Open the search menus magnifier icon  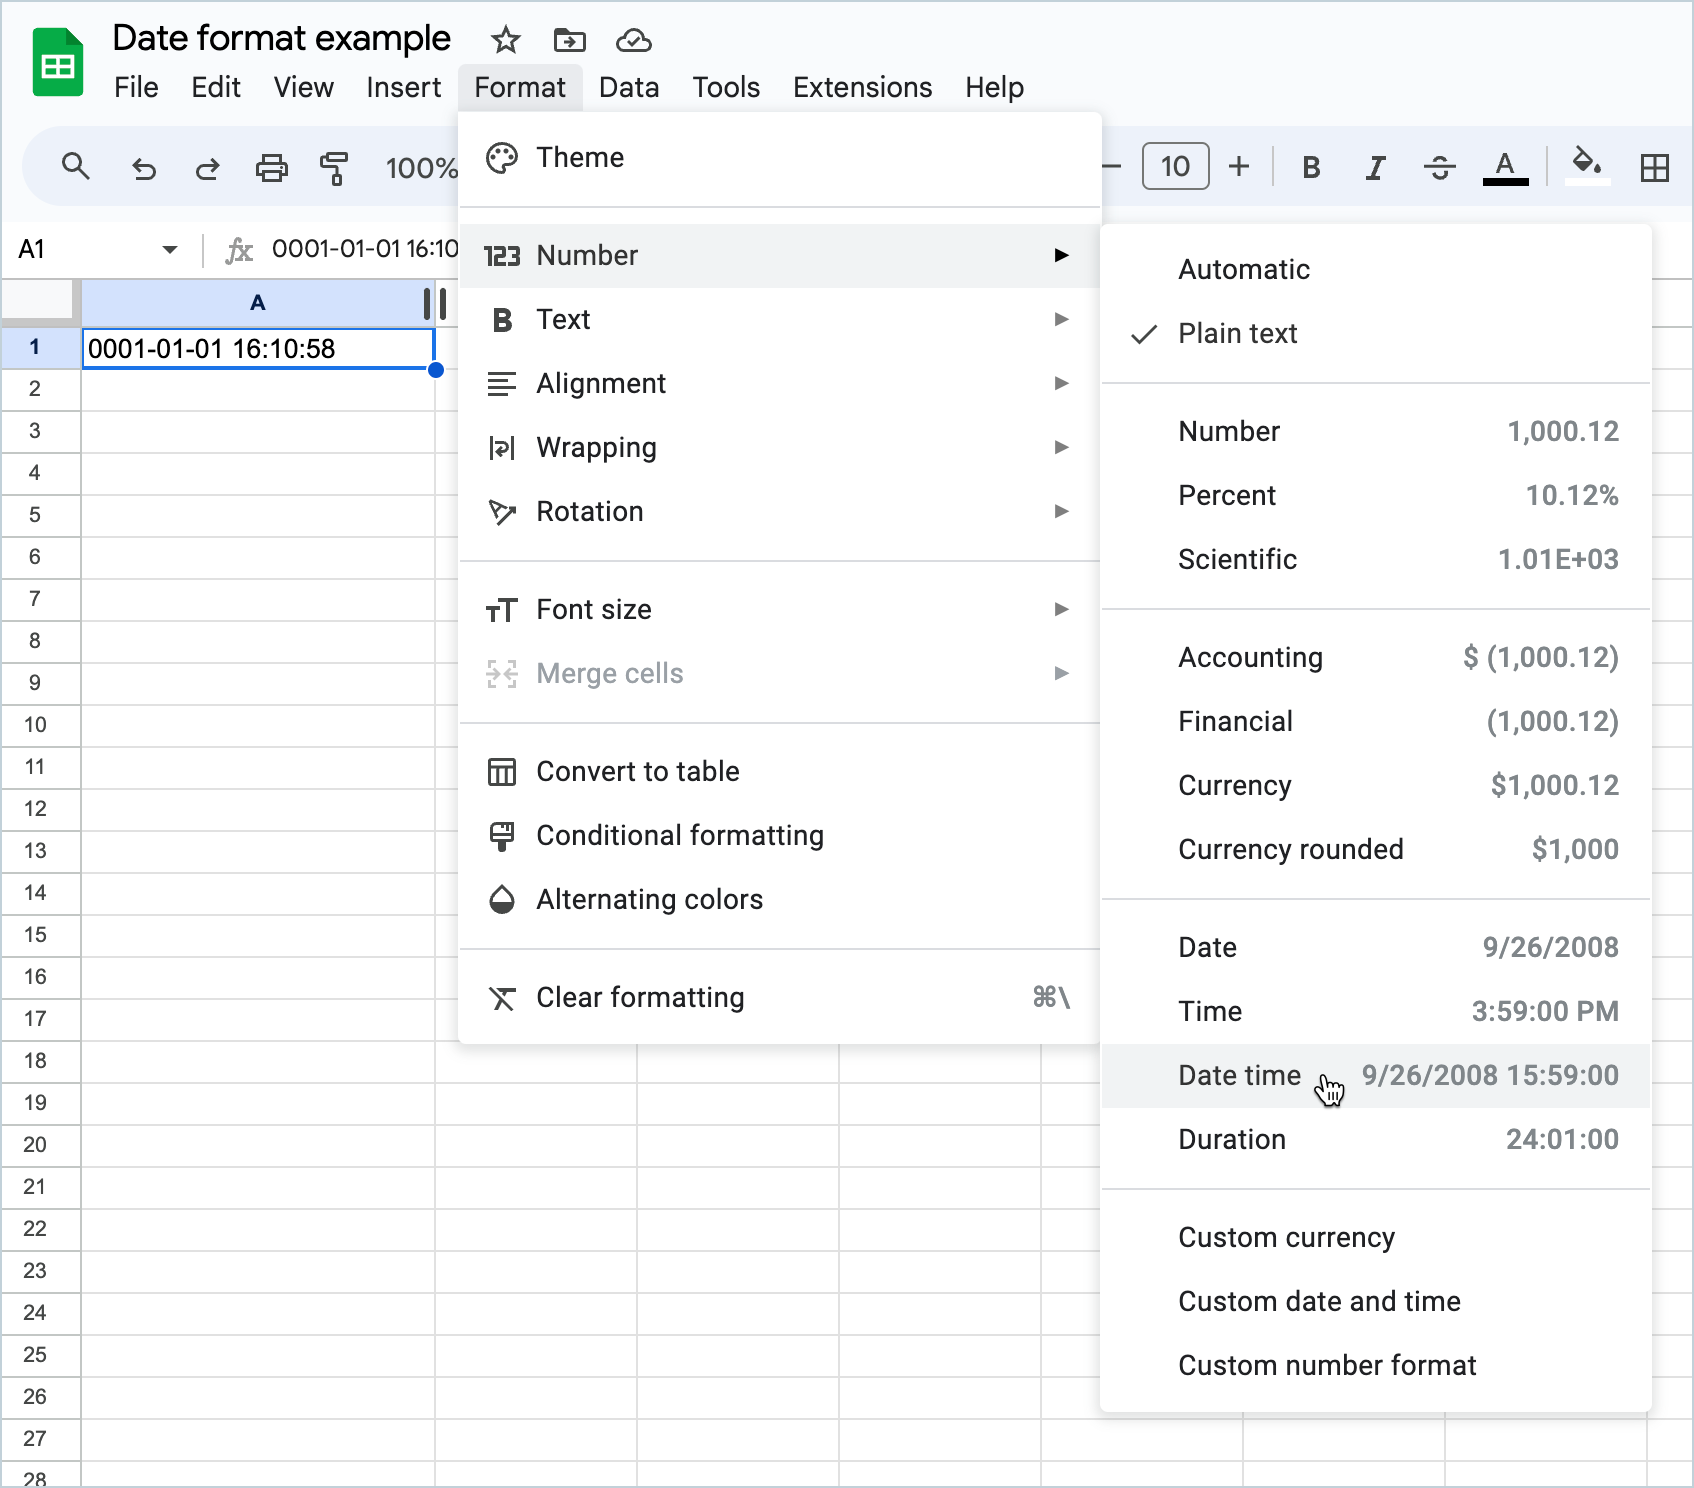pyautogui.click(x=76, y=166)
